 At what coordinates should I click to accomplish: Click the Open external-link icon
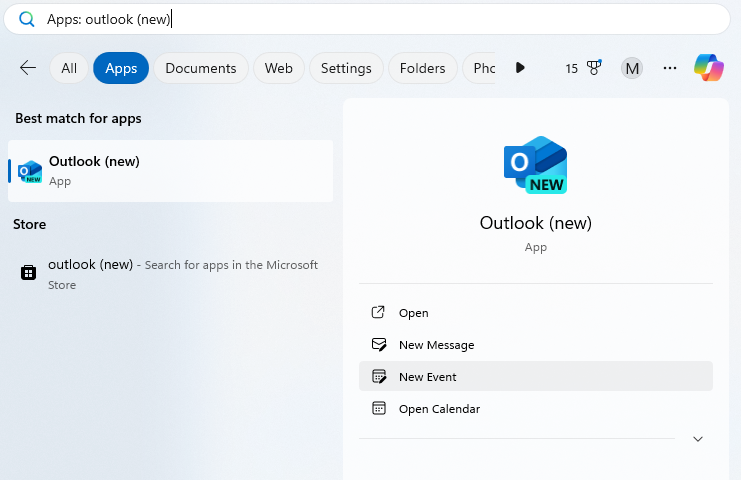point(378,312)
